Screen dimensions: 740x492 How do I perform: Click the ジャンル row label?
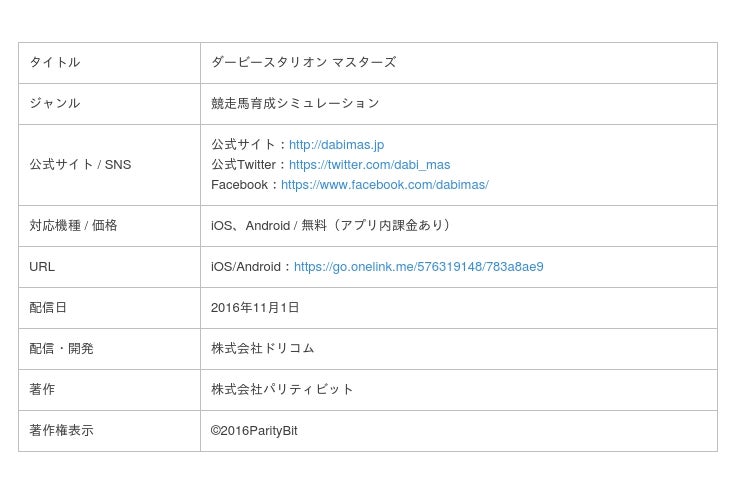coord(55,104)
